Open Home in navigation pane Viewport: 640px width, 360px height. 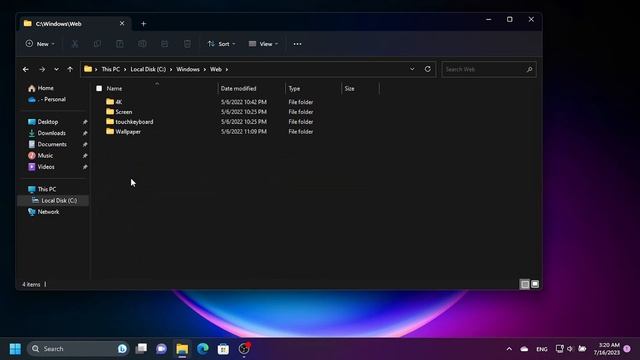pos(41,88)
